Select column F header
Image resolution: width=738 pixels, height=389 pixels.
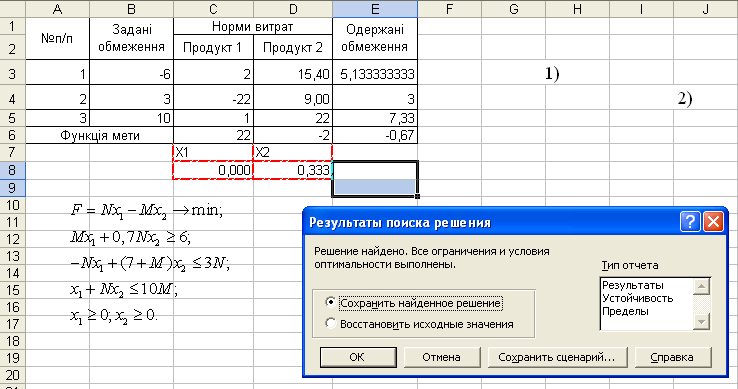click(449, 9)
